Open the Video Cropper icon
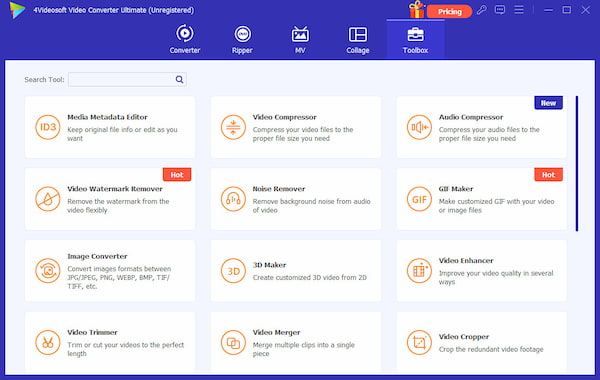This screenshot has height=380, width=600. tap(419, 342)
